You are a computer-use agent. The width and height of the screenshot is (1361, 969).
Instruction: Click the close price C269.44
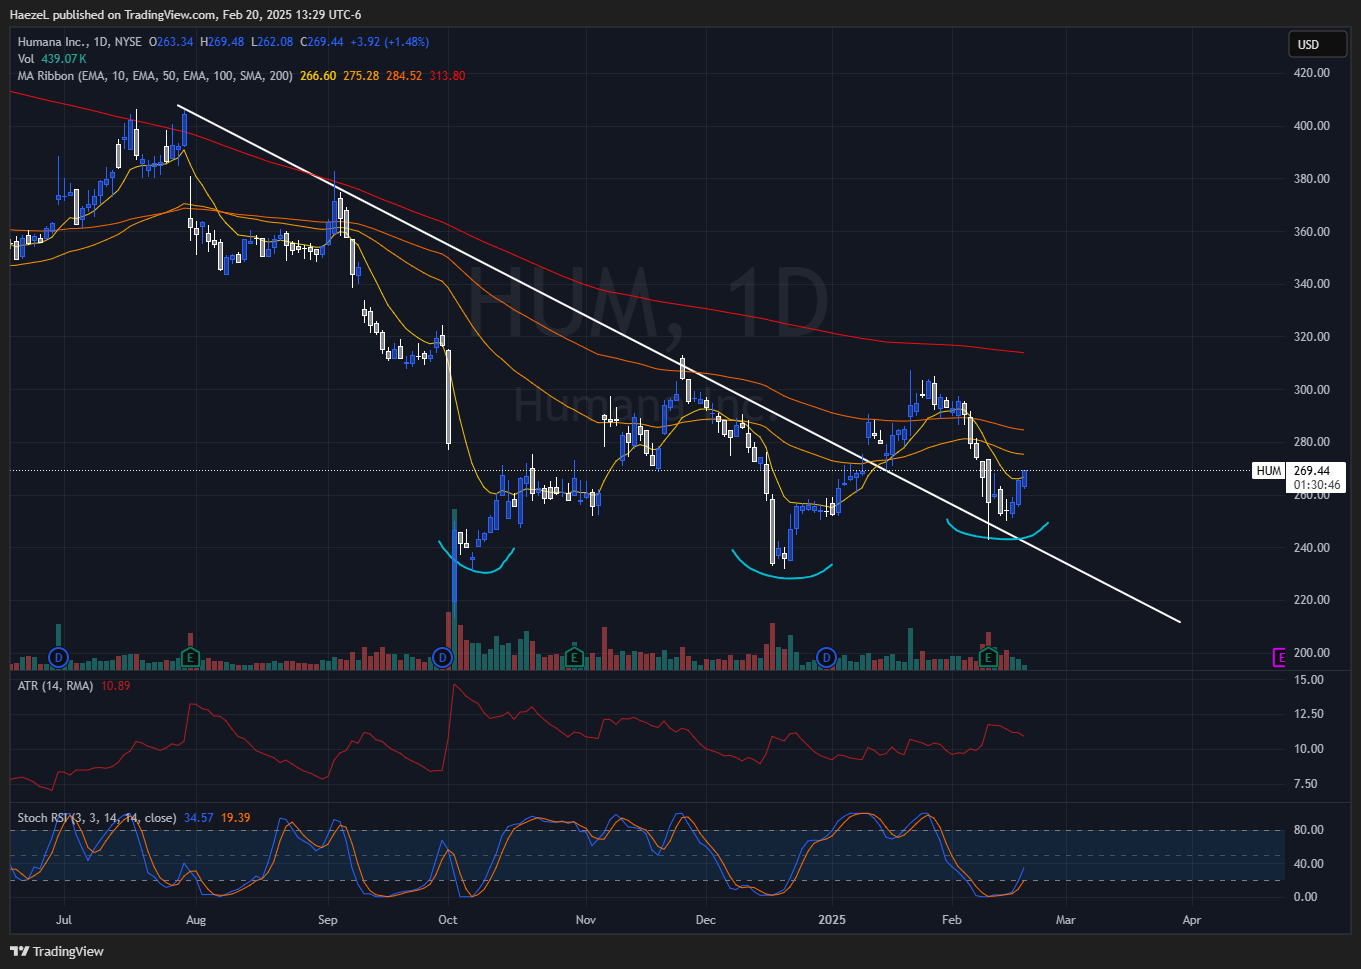pyautogui.click(x=322, y=42)
